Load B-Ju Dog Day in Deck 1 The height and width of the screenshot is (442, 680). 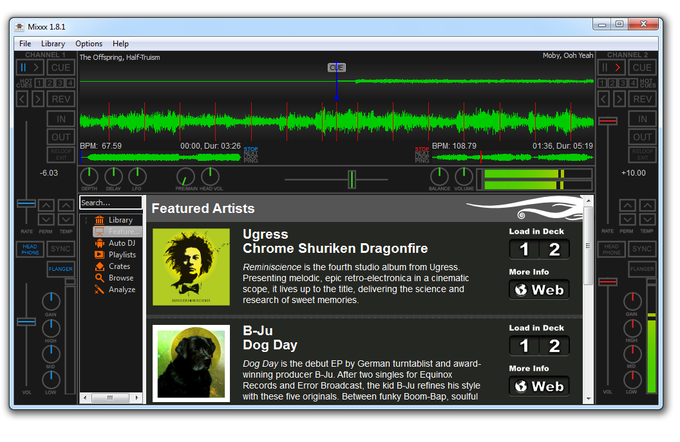point(524,346)
